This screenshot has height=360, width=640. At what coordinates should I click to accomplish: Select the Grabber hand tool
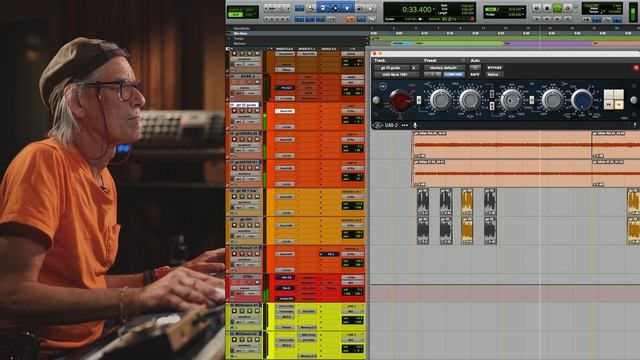(x=347, y=8)
